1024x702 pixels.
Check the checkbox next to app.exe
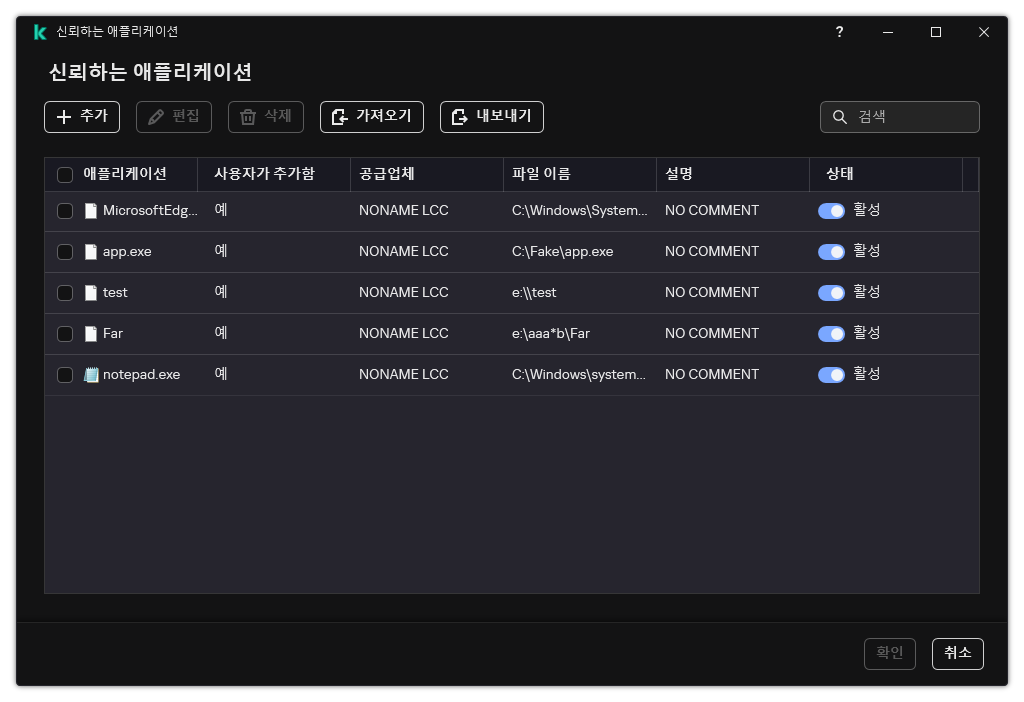[65, 252]
